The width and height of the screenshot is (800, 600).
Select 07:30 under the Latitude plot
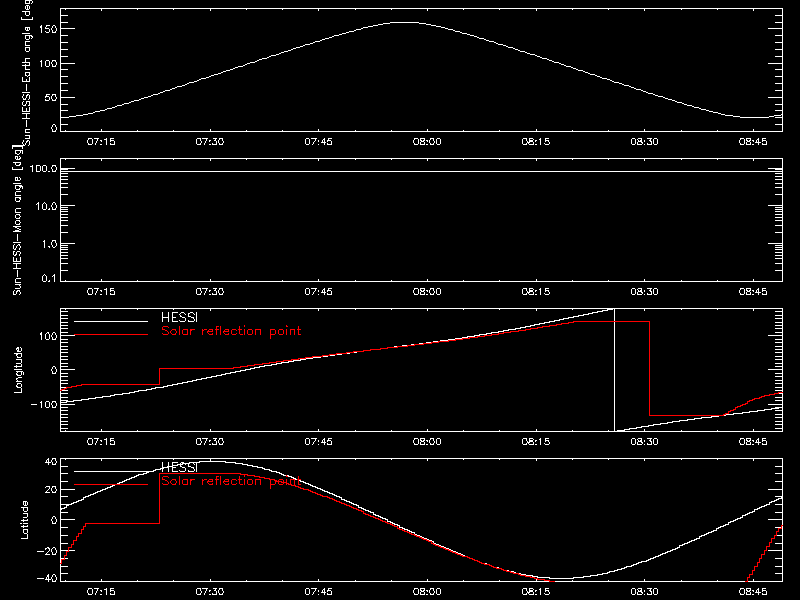[210, 592]
